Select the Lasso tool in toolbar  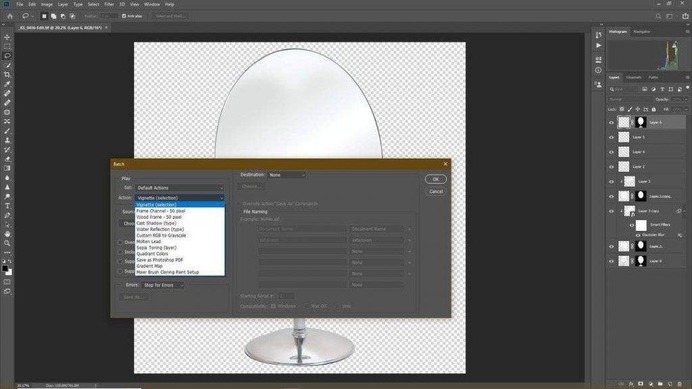7,56
